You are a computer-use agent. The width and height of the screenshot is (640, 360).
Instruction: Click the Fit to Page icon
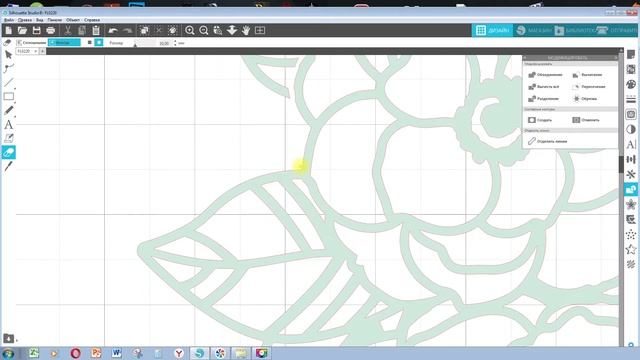coord(260,30)
